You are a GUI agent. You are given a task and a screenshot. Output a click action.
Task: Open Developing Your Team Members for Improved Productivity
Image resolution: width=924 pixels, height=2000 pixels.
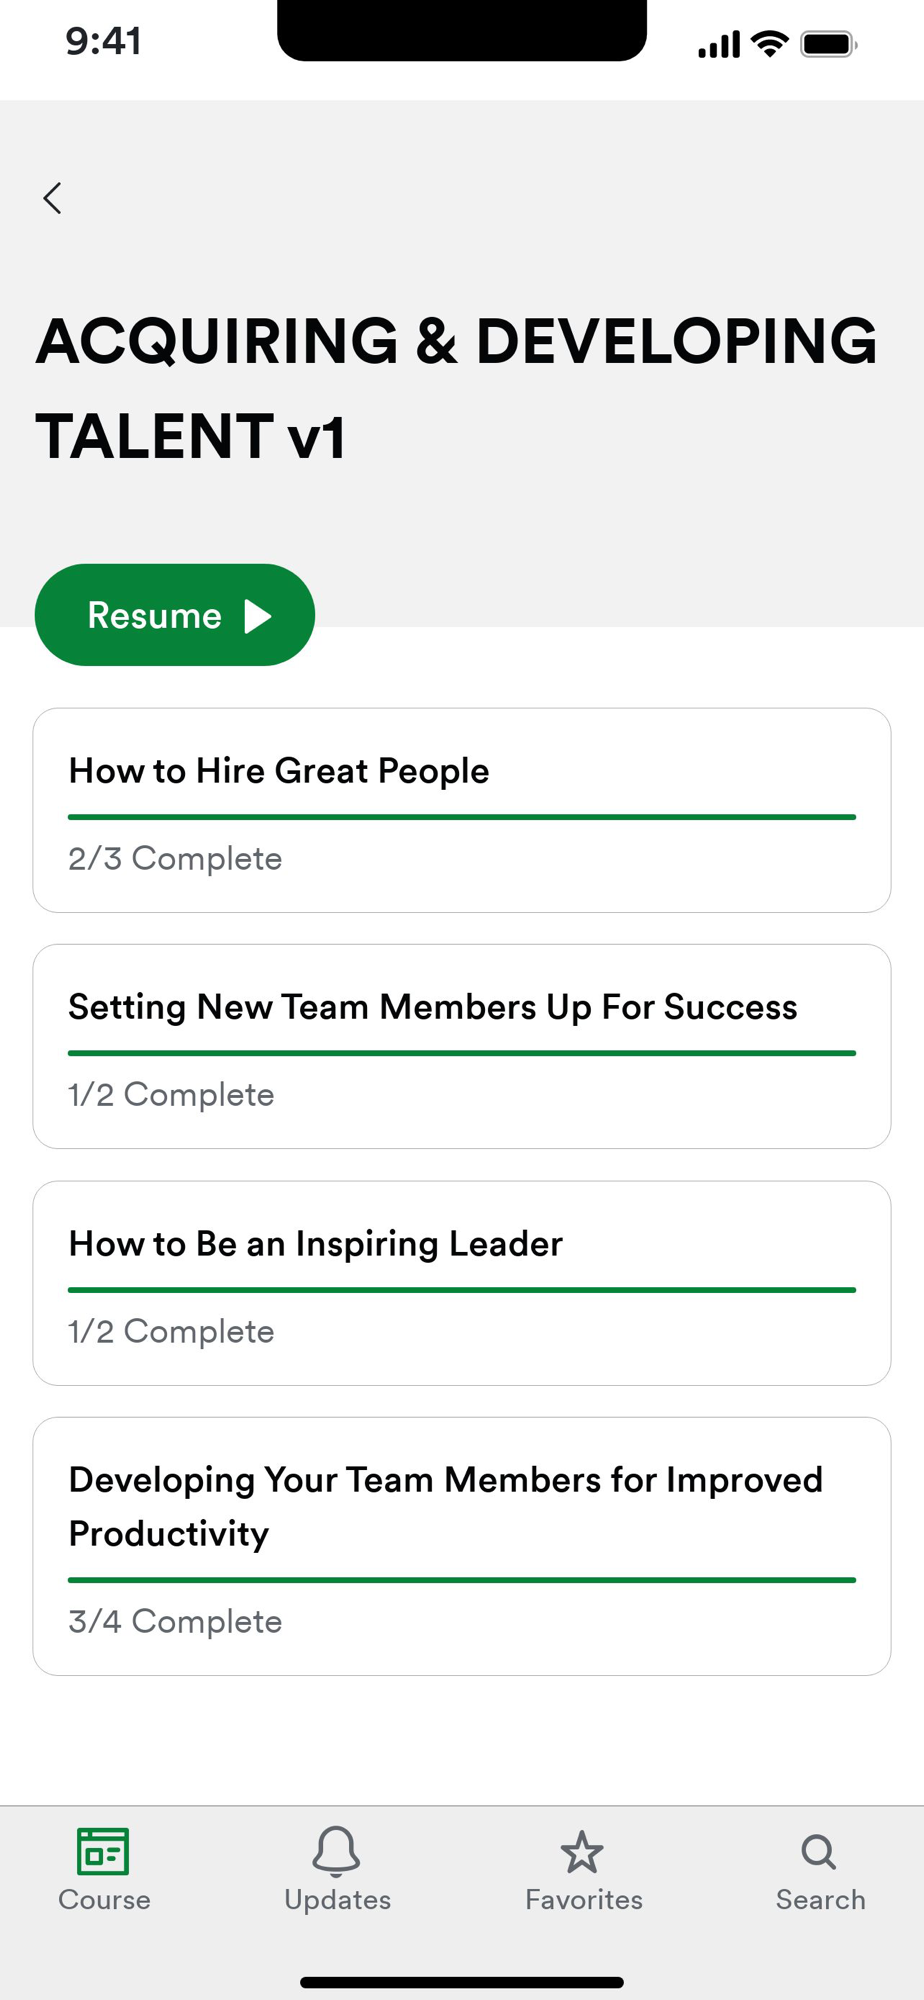click(x=445, y=1506)
